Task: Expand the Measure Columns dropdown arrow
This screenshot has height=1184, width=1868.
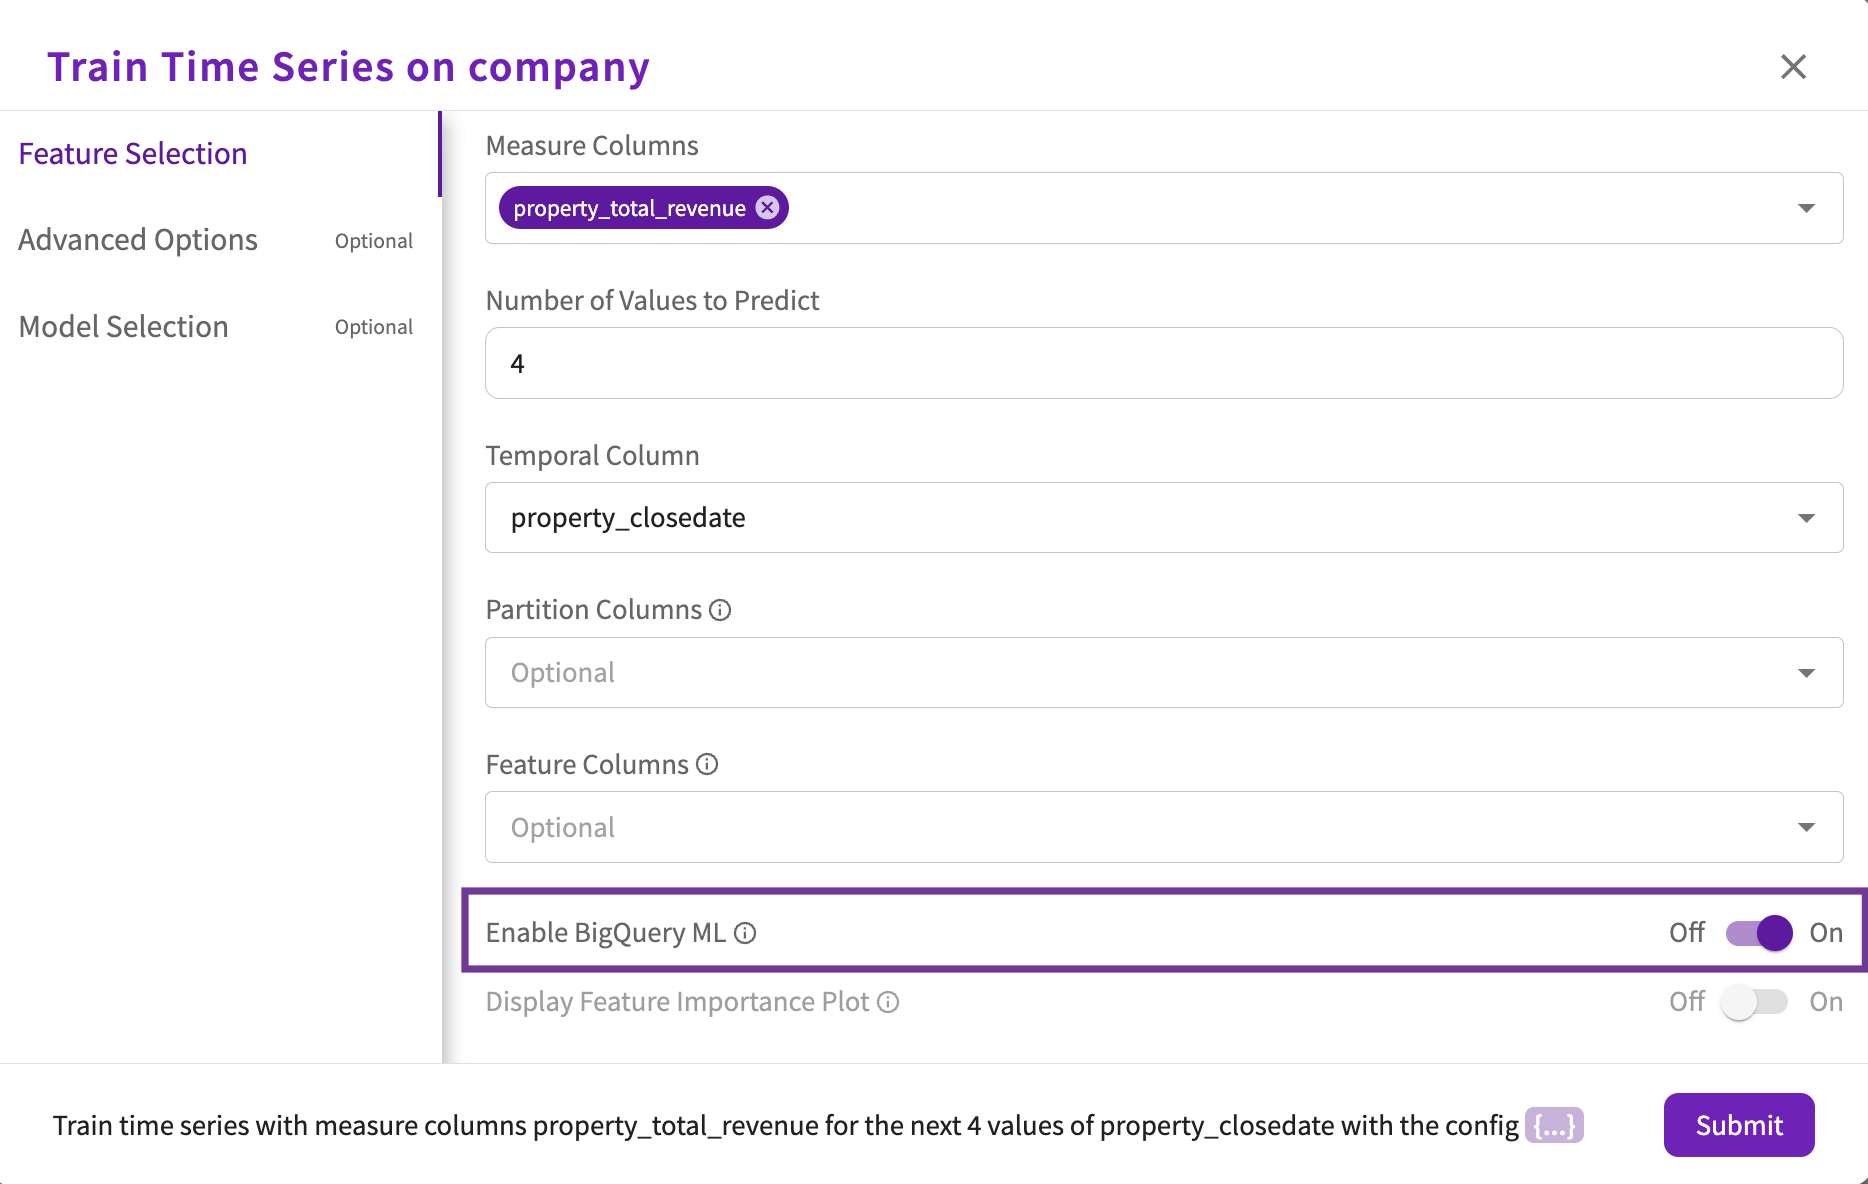Action: point(1806,208)
